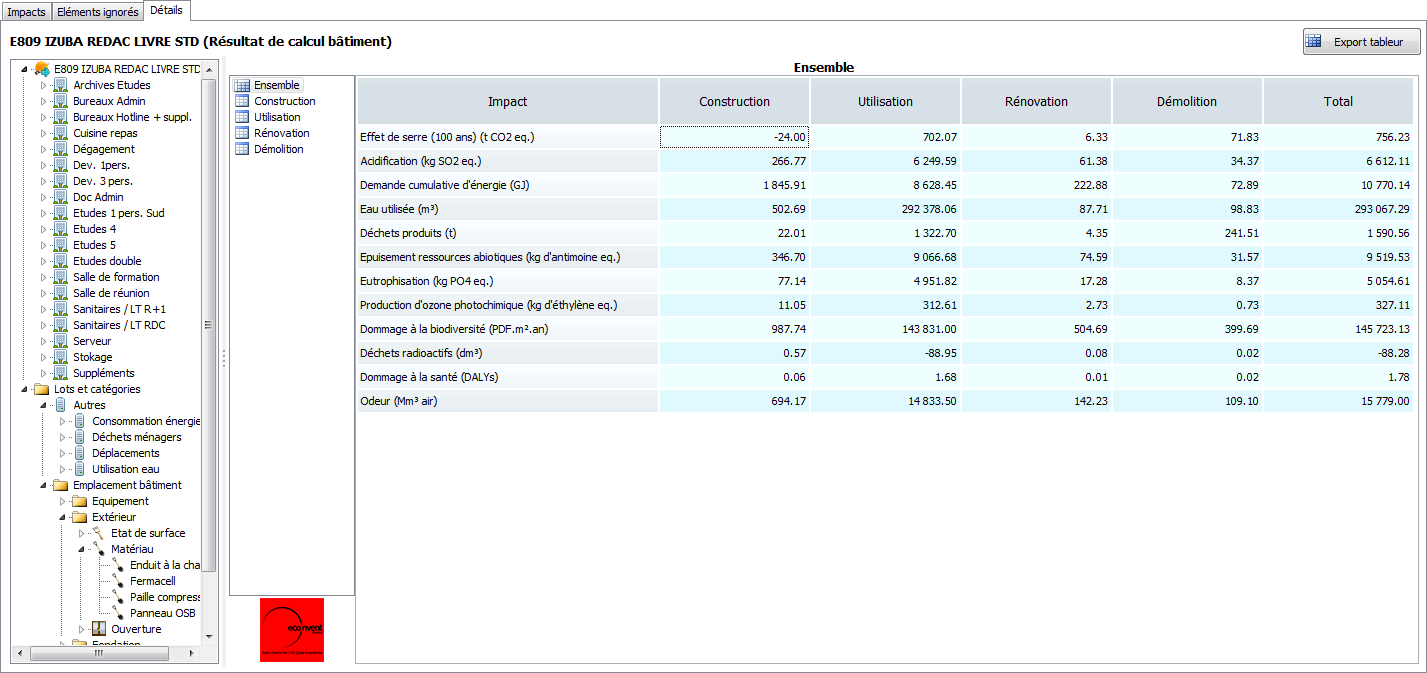The height and width of the screenshot is (673, 1427).
Task: Click the E809 IZUBA root project icon
Action: click(x=42, y=69)
